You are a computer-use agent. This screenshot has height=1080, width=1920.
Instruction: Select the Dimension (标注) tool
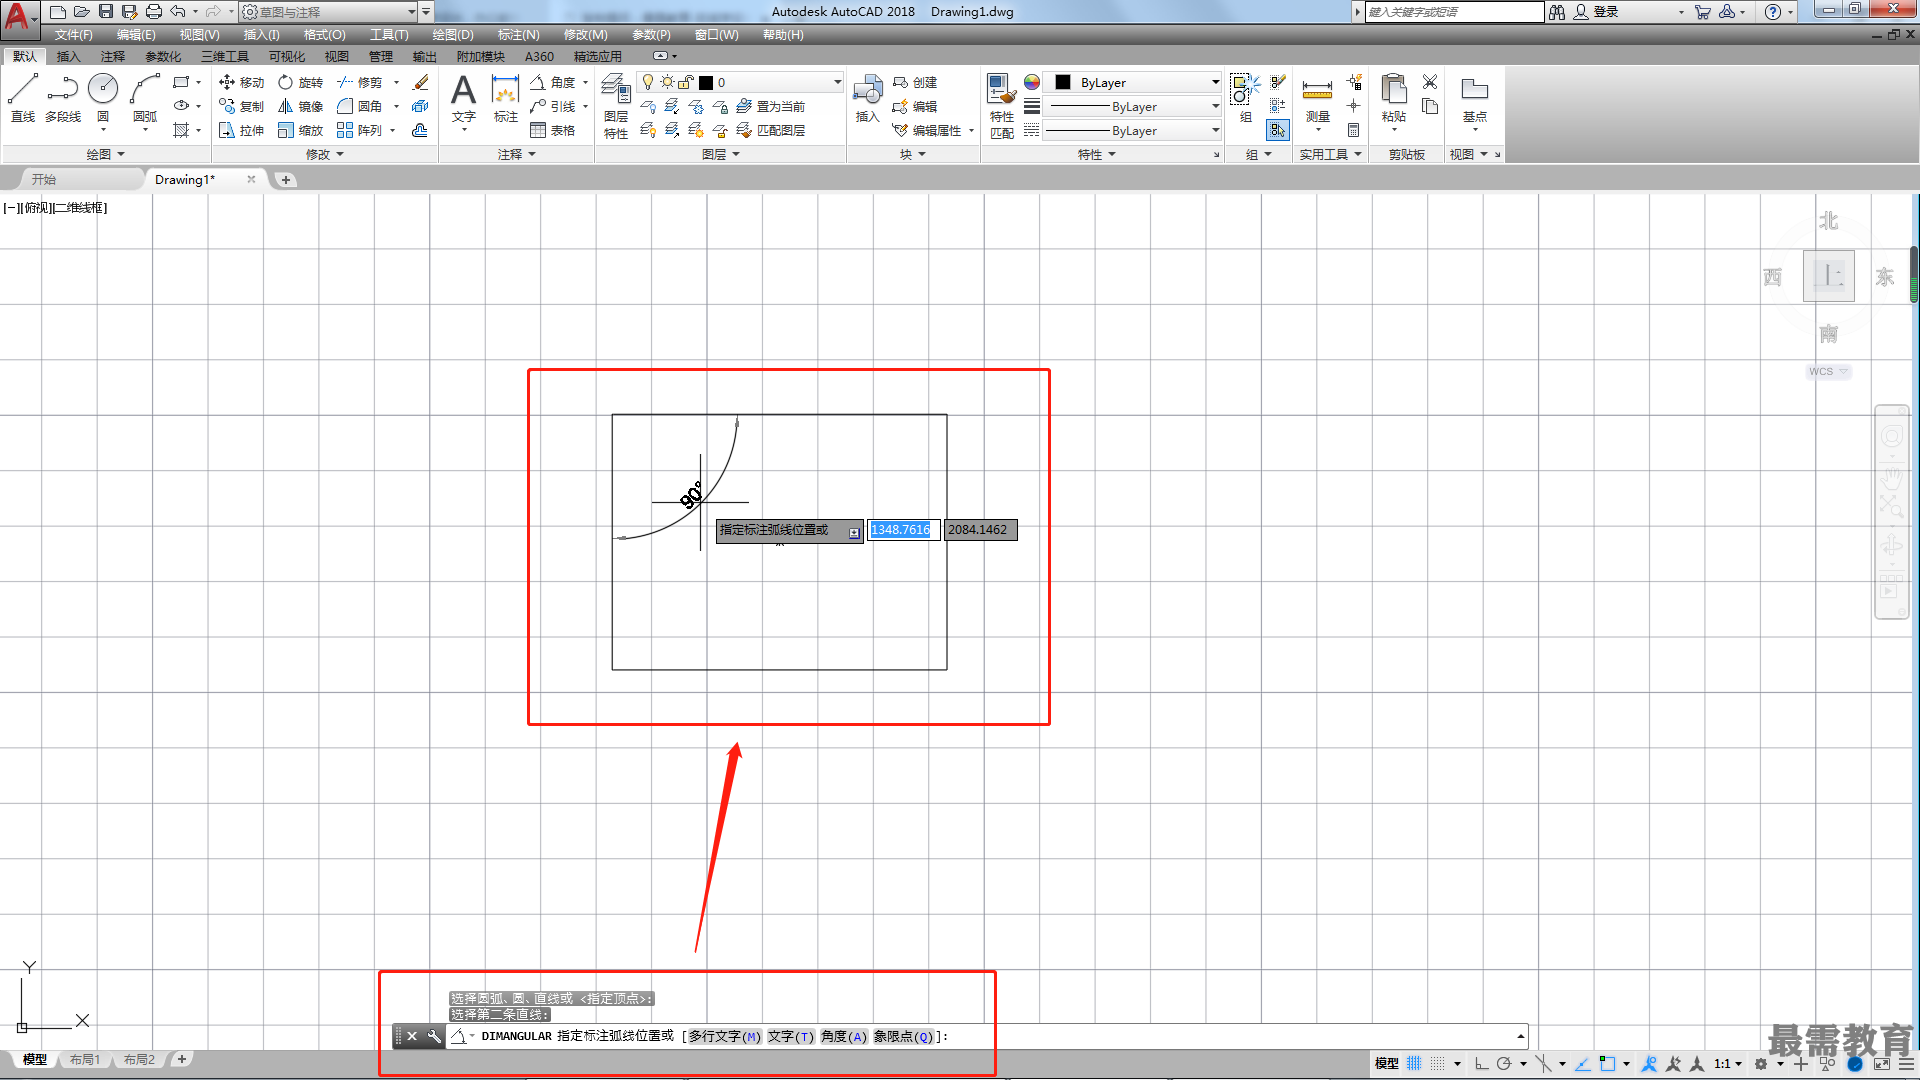pyautogui.click(x=506, y=98)
